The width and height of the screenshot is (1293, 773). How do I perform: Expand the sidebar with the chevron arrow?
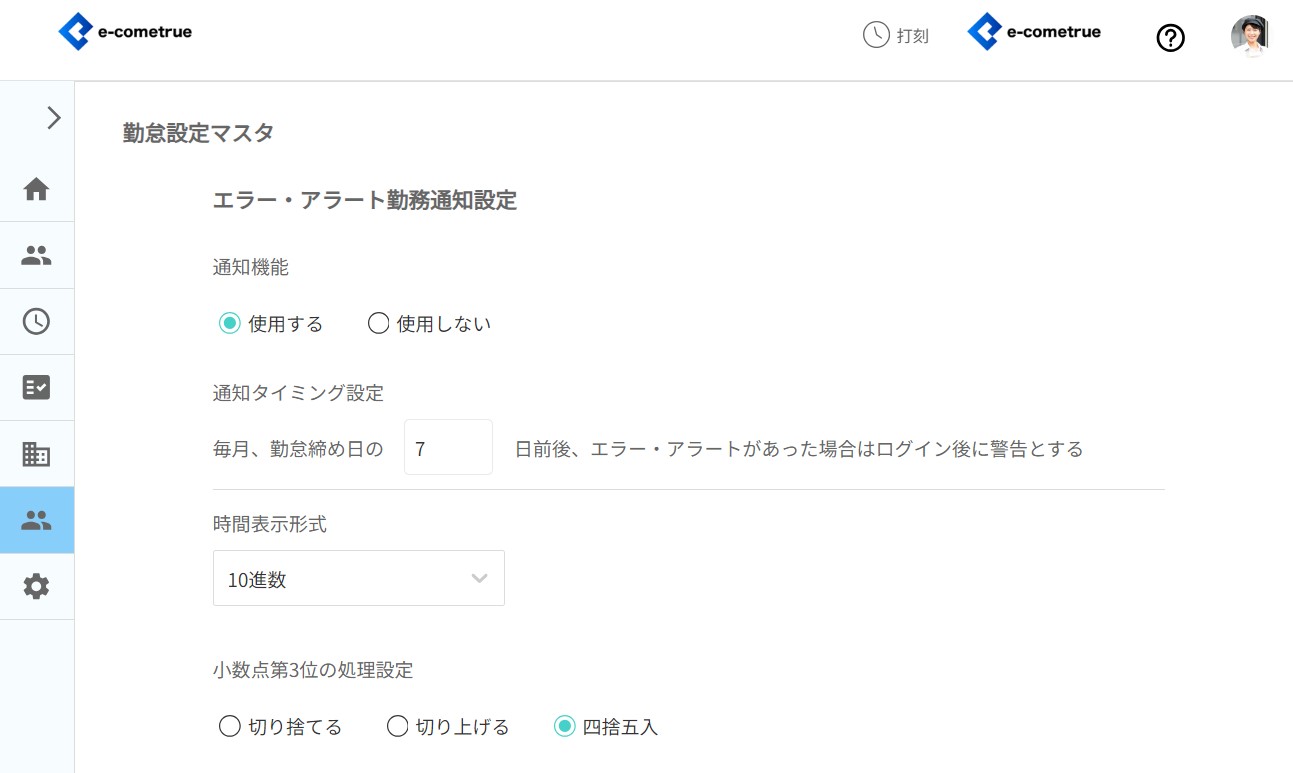tap(54, 118)
